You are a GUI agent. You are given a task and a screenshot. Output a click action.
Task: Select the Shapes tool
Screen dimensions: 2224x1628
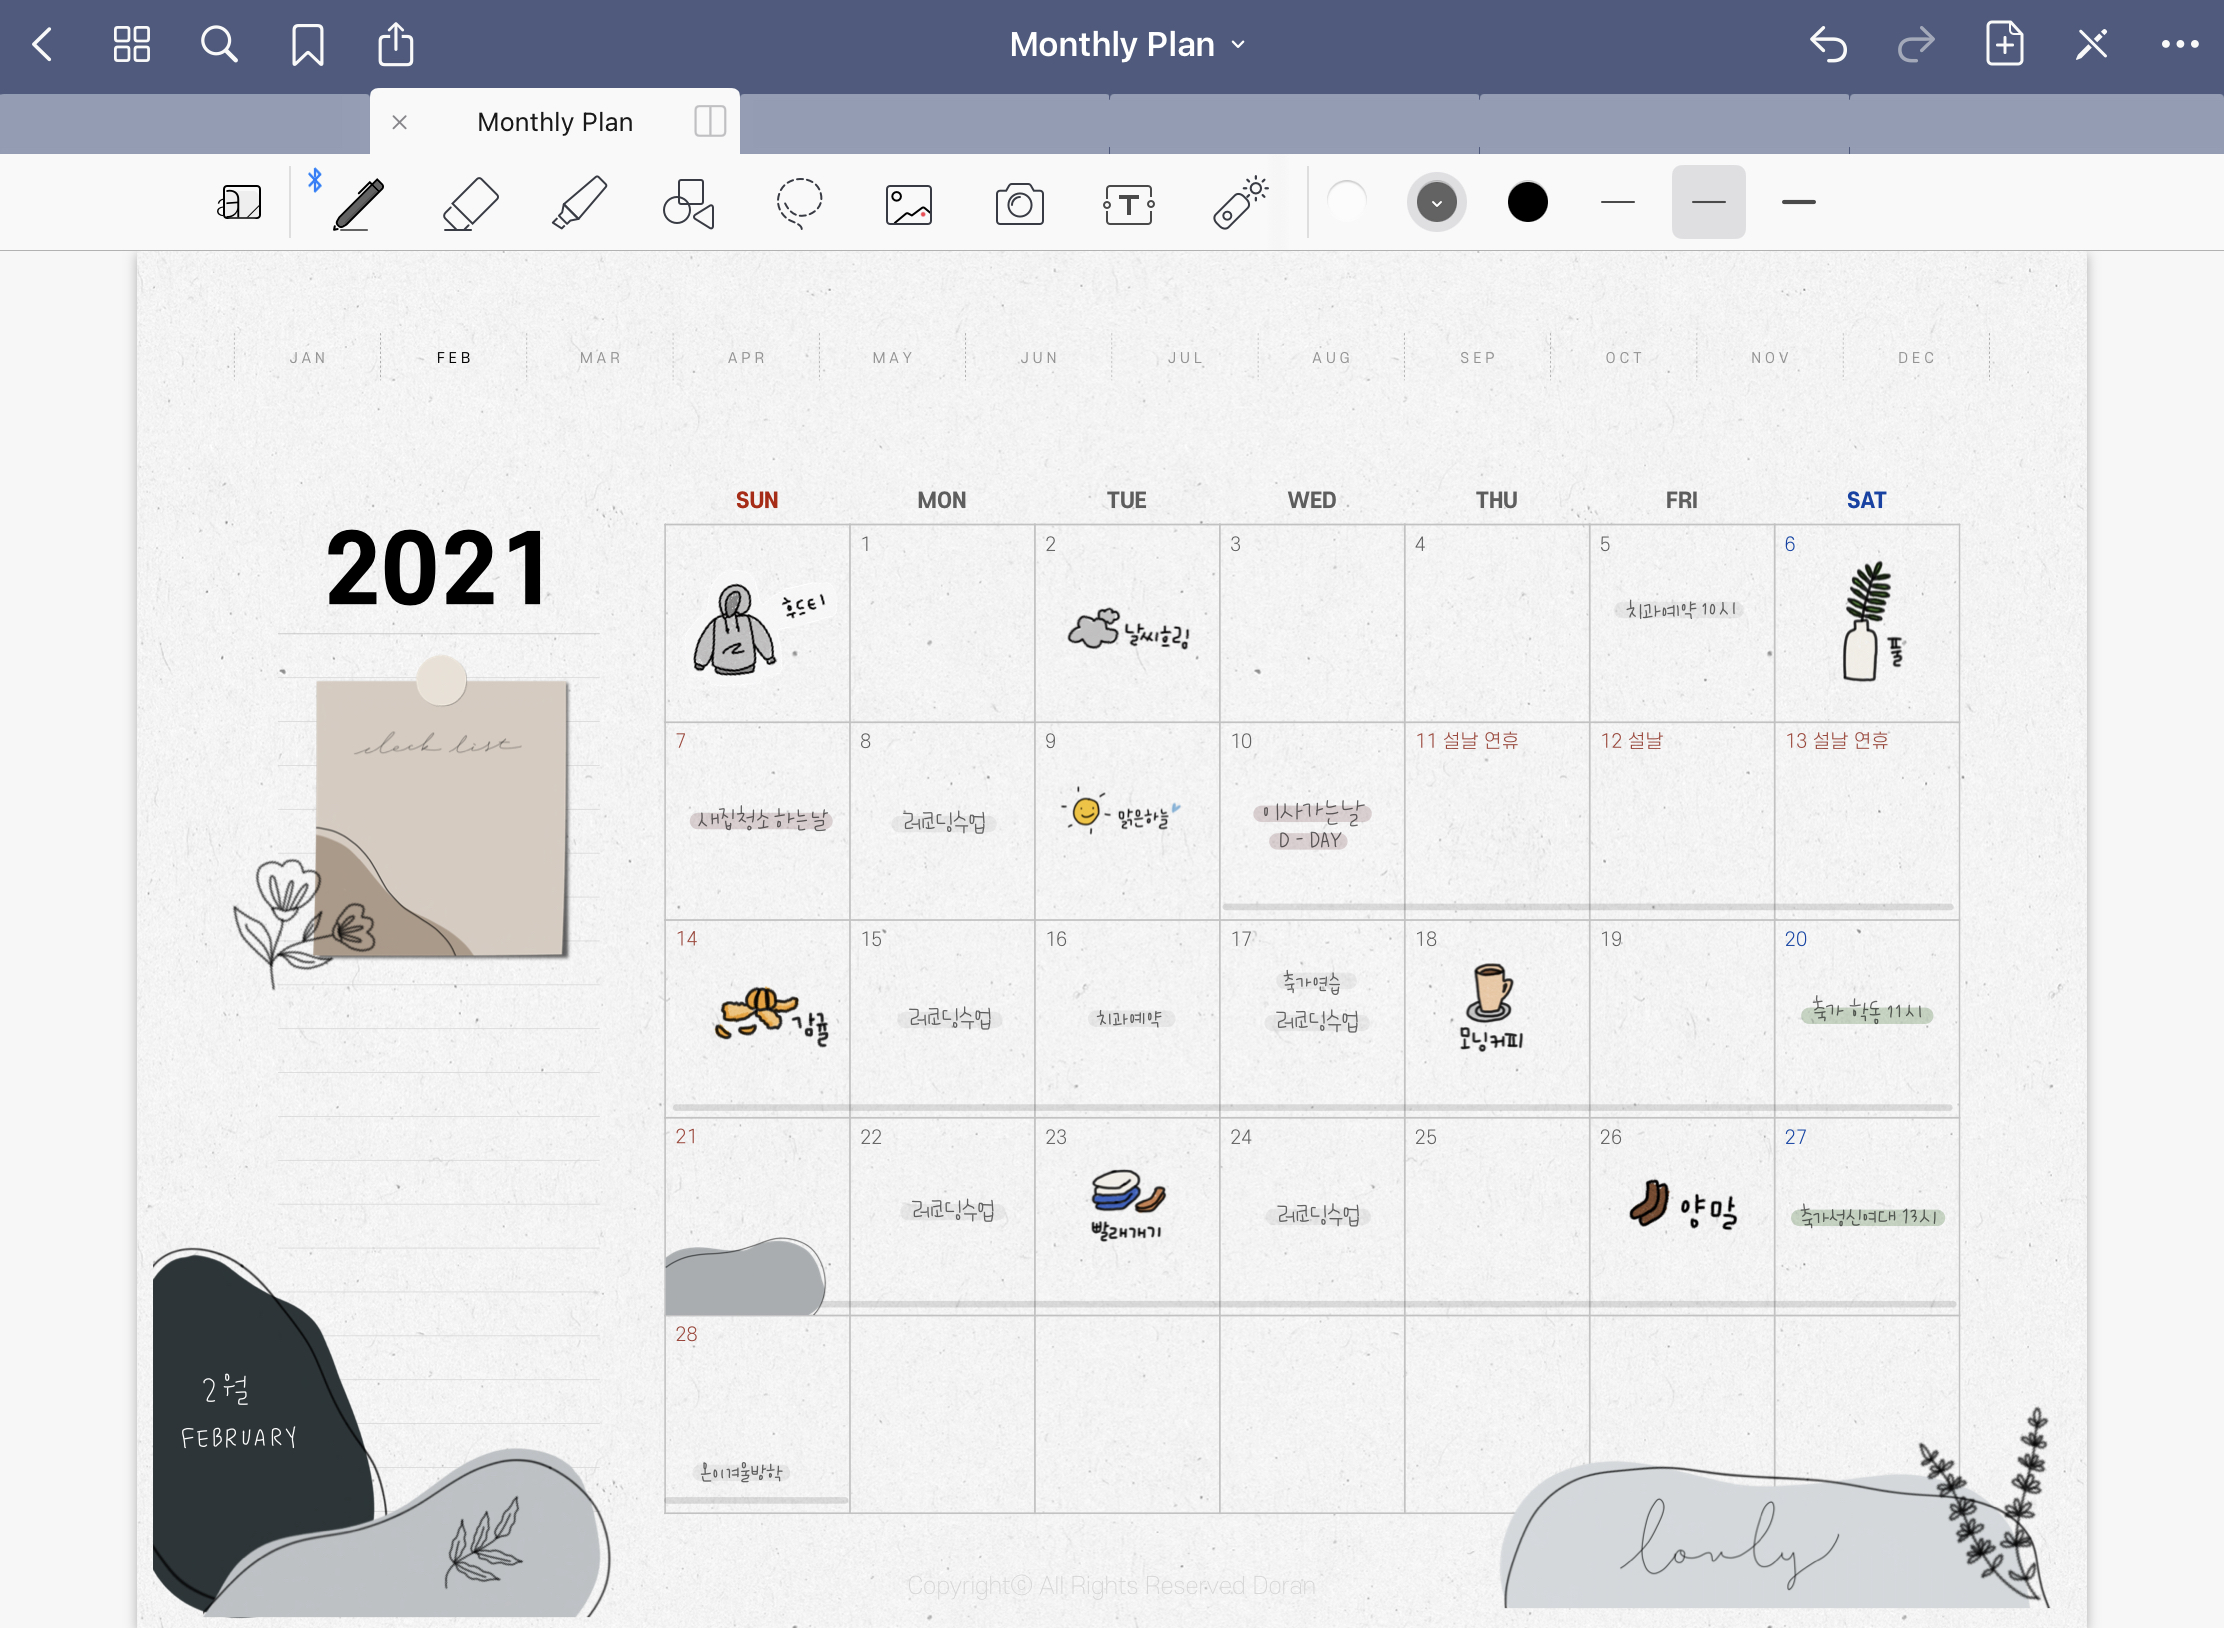tap(689, 203)
